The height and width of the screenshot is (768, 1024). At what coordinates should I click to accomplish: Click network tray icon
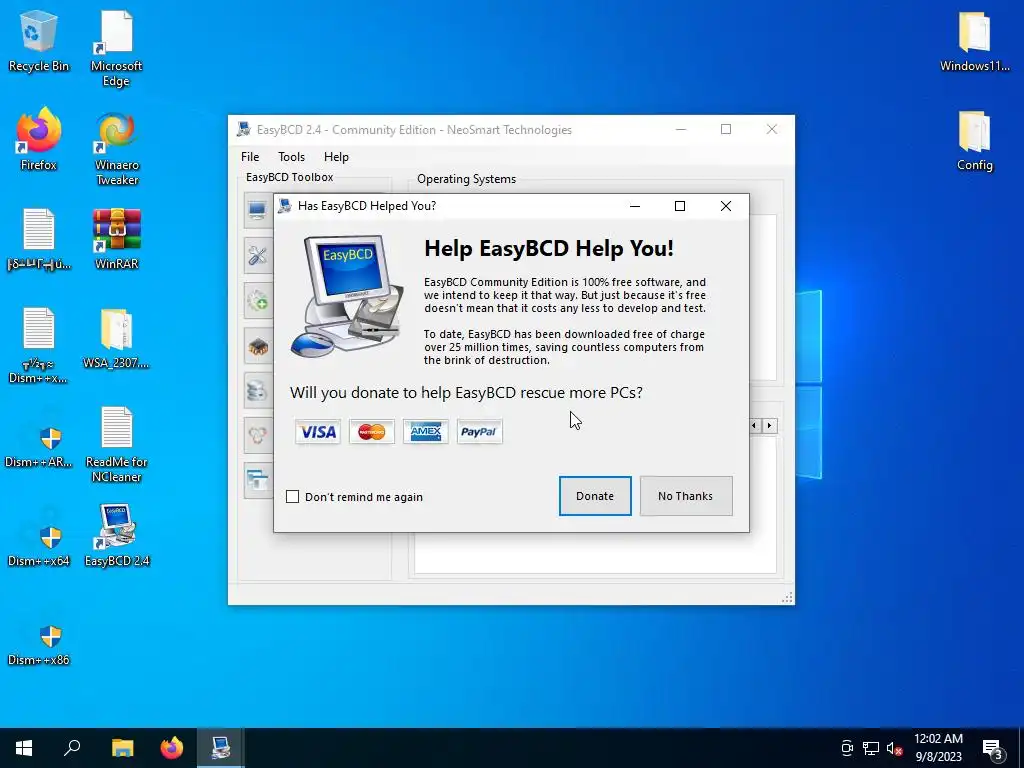[x=871, y=748]
